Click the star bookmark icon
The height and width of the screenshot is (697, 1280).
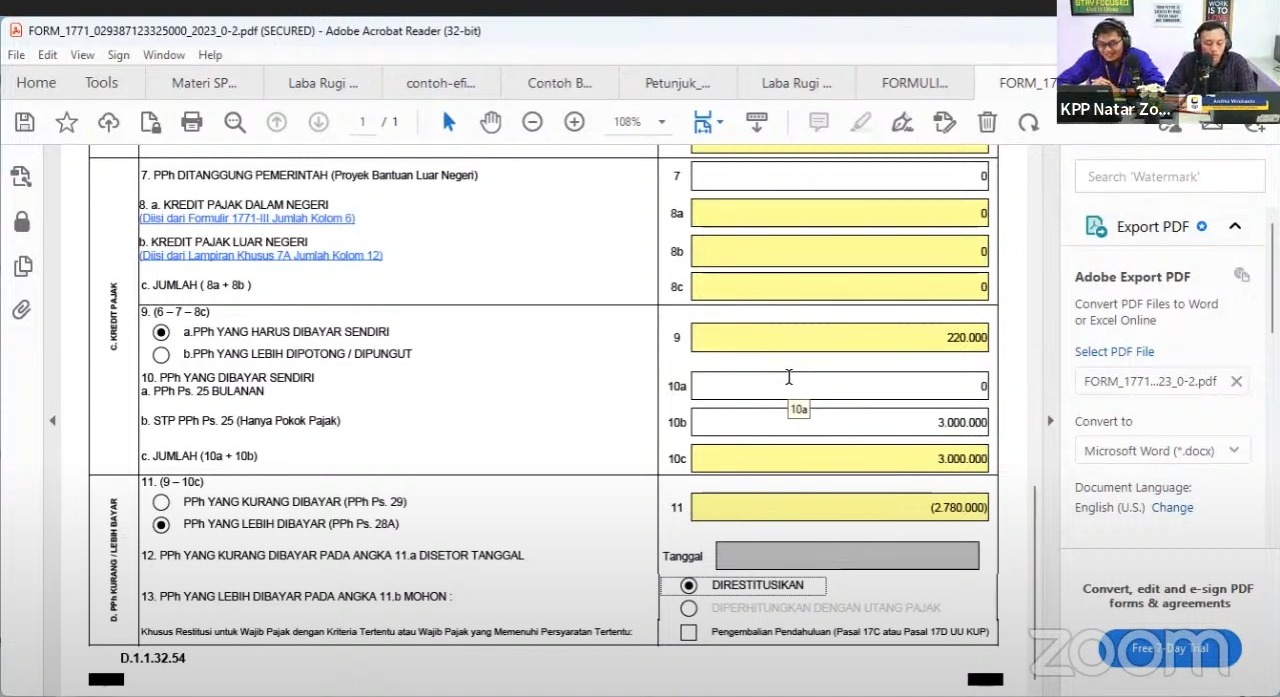point(67,122)
